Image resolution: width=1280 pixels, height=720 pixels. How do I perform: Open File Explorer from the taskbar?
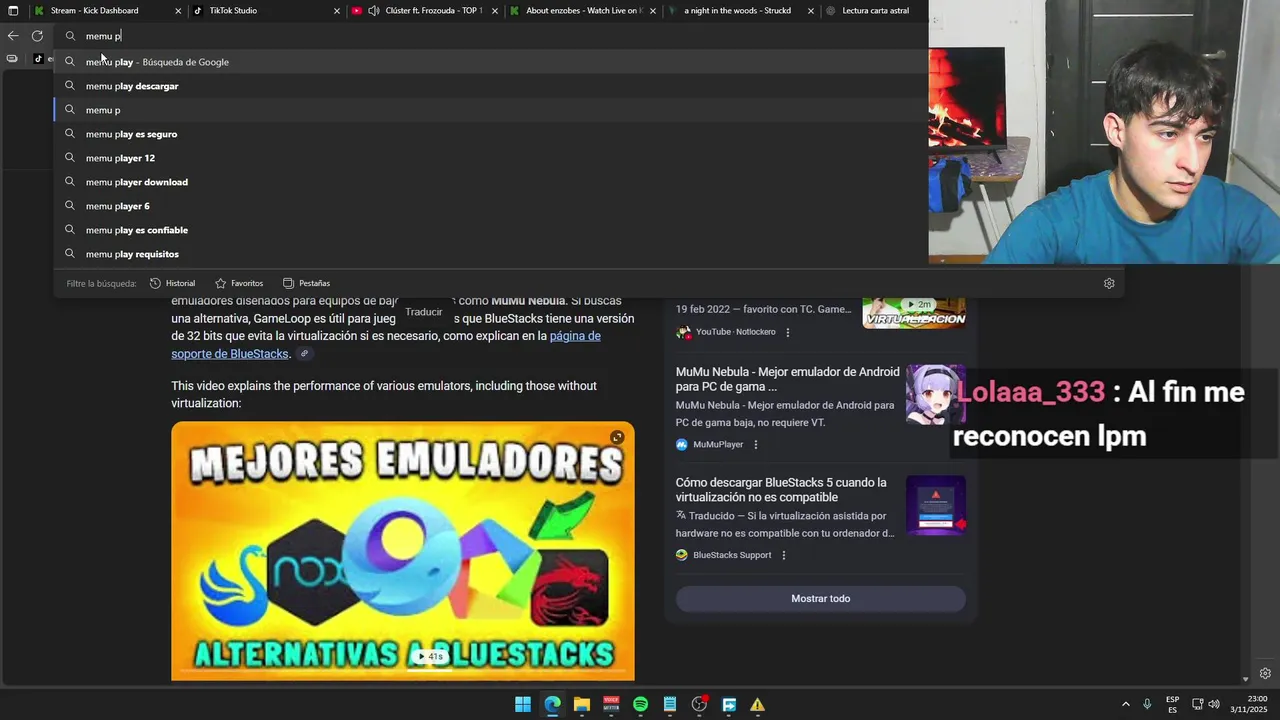(x=582, y=704)
